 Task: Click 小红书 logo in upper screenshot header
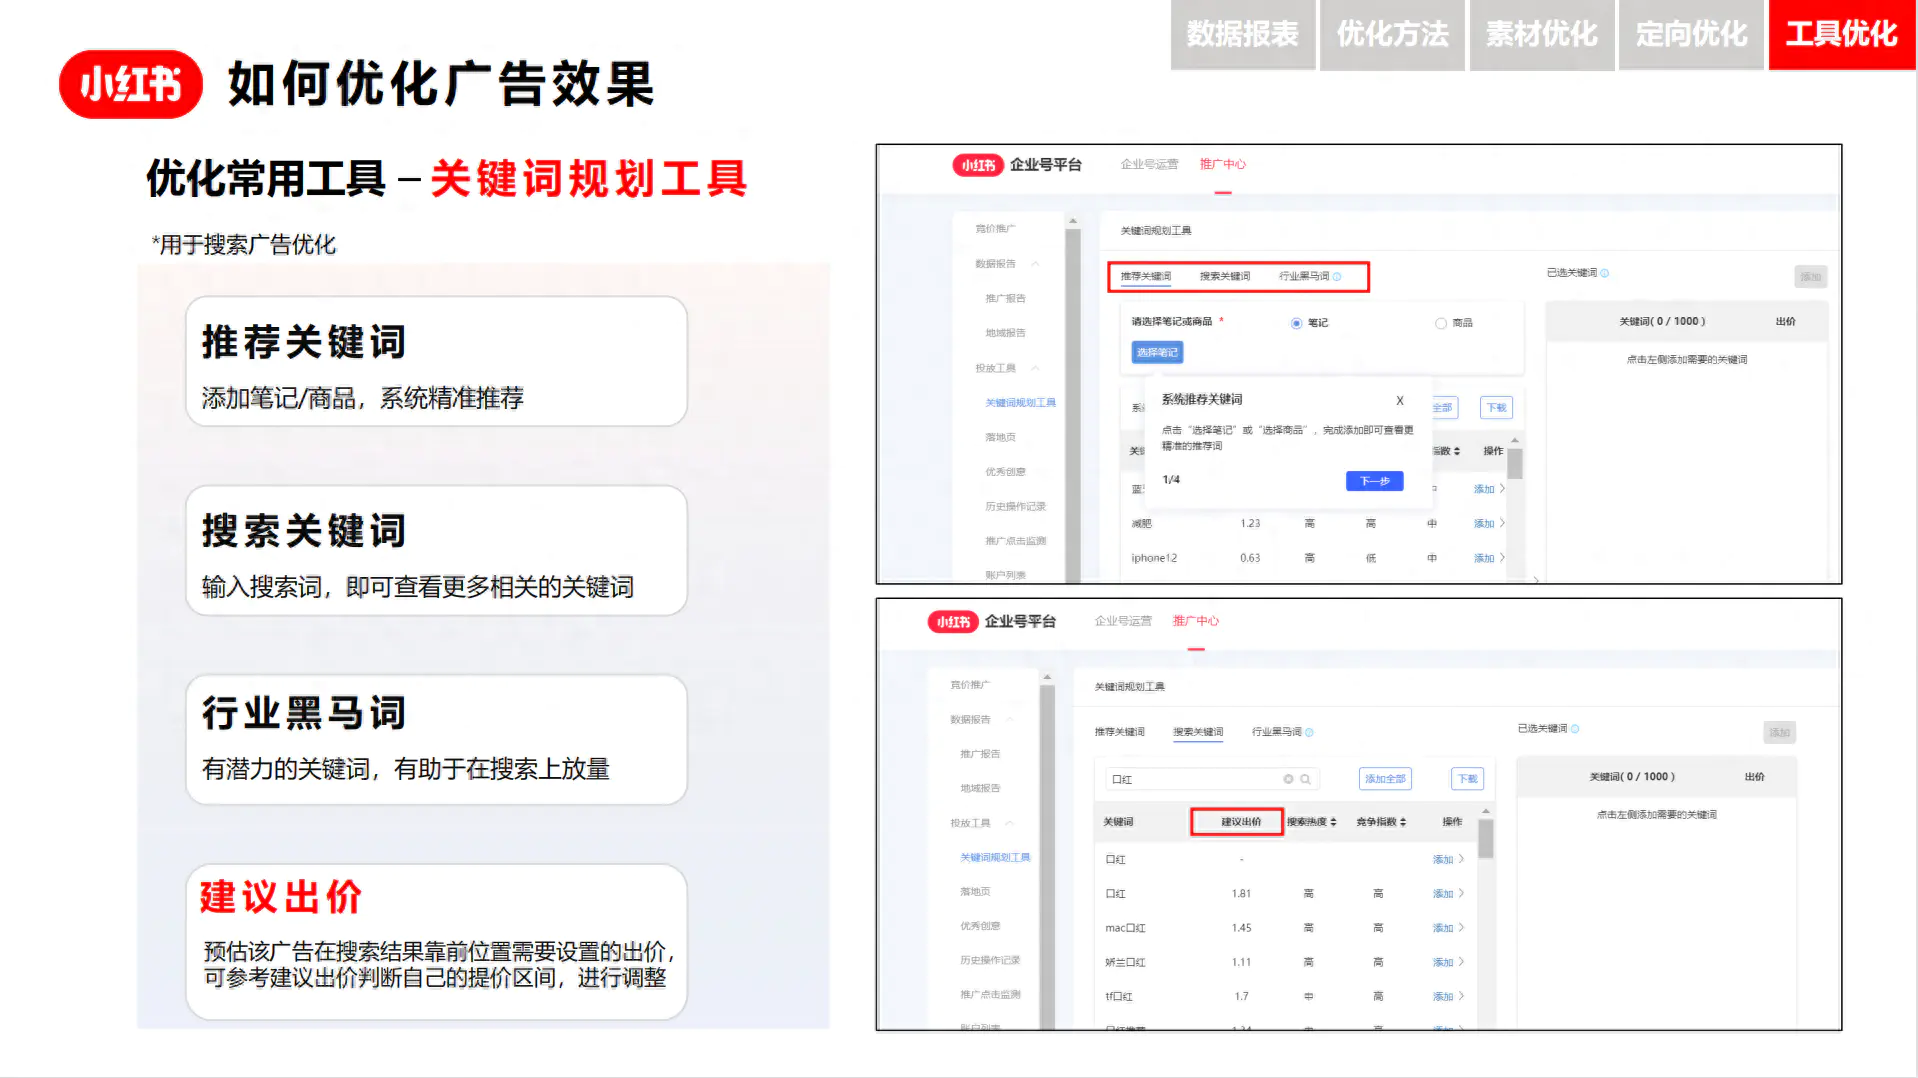978,165
